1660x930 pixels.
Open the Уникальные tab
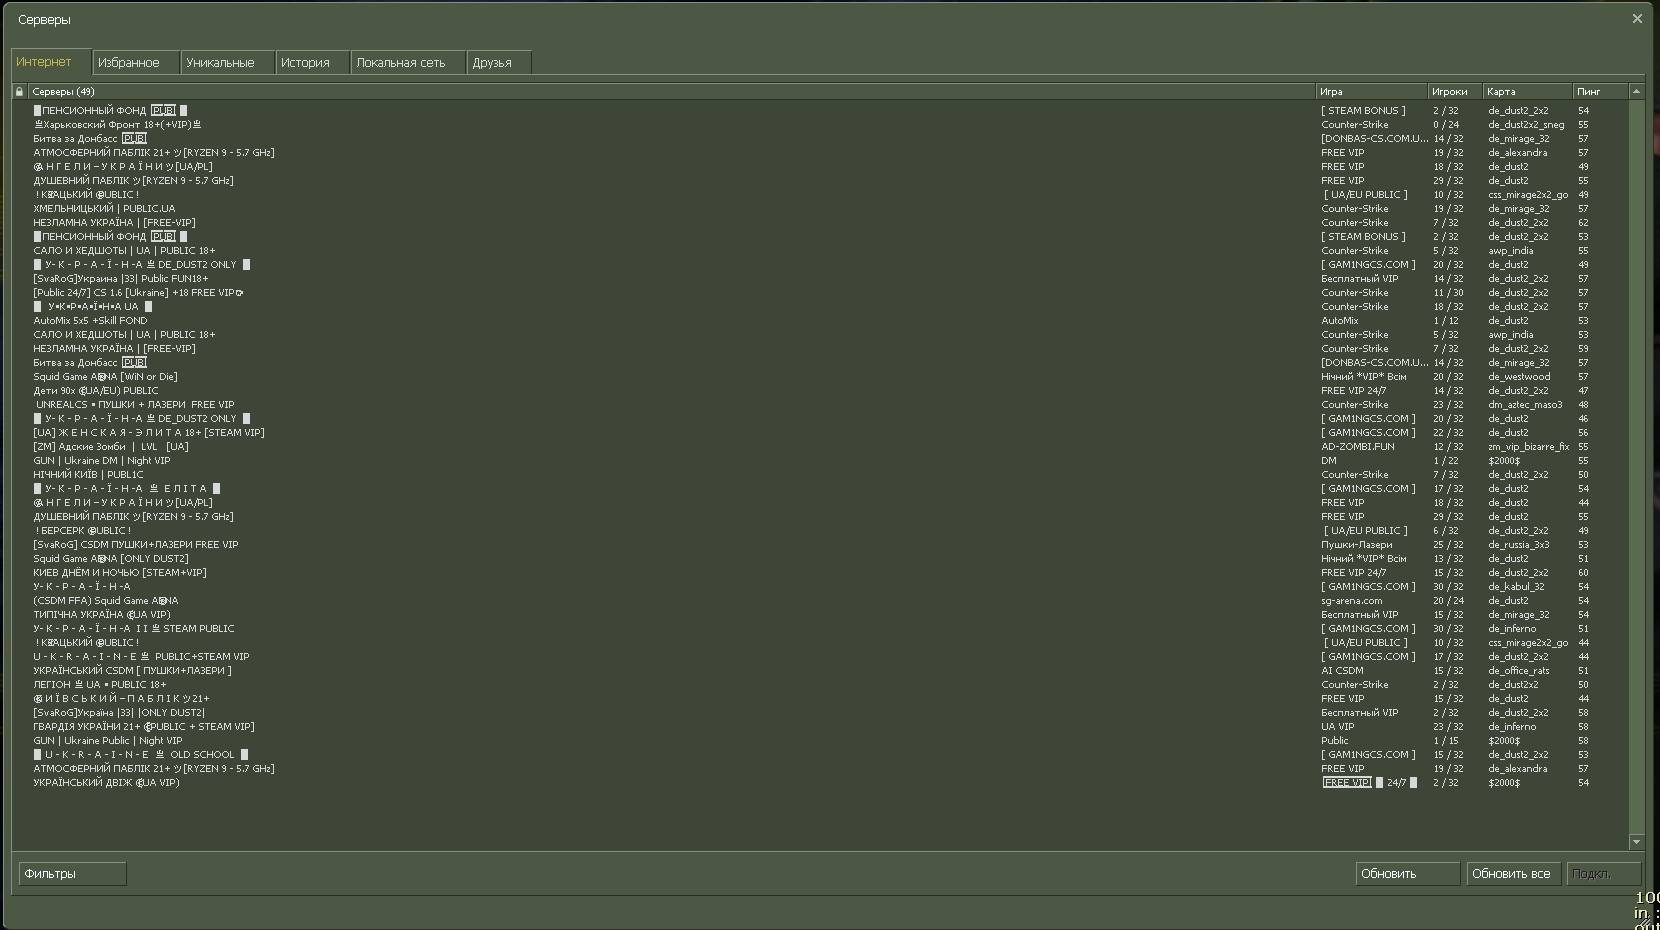coord(220,63)
